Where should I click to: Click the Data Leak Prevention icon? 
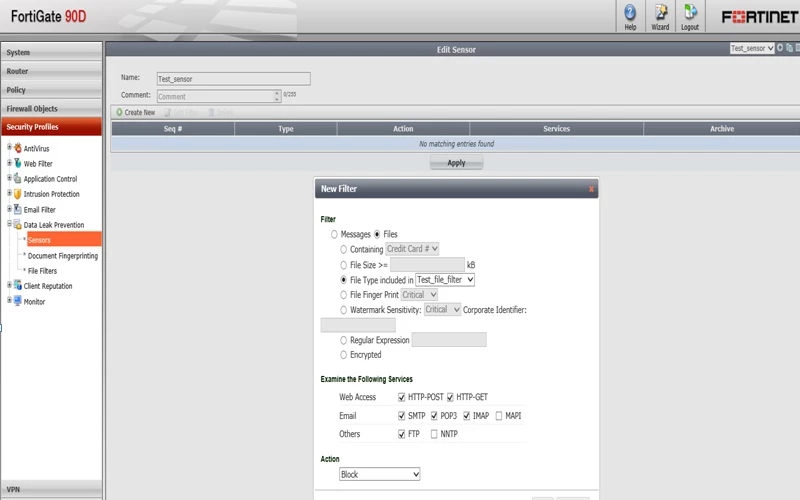coord(18,224)
